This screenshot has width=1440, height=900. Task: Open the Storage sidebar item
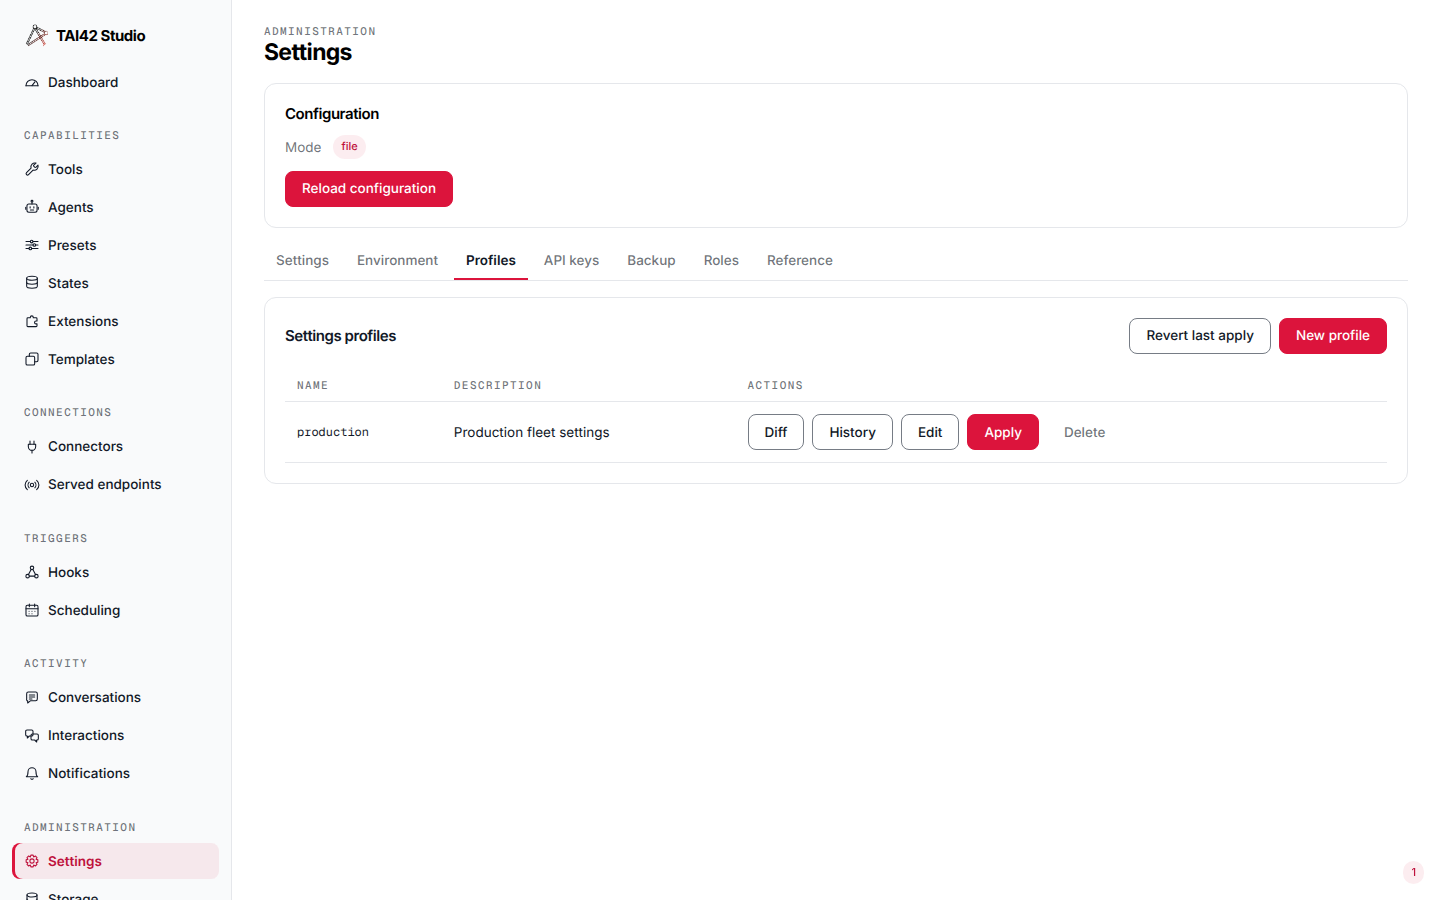pos(115,893)
